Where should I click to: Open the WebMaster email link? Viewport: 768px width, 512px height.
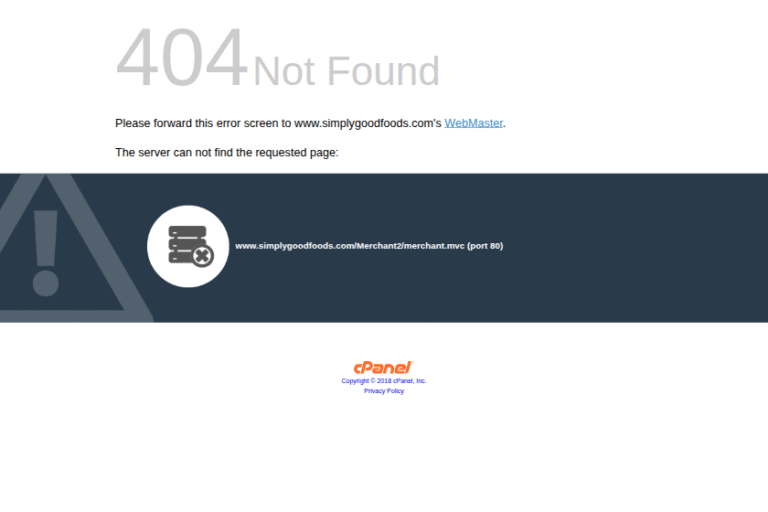(x=473, y=123)
